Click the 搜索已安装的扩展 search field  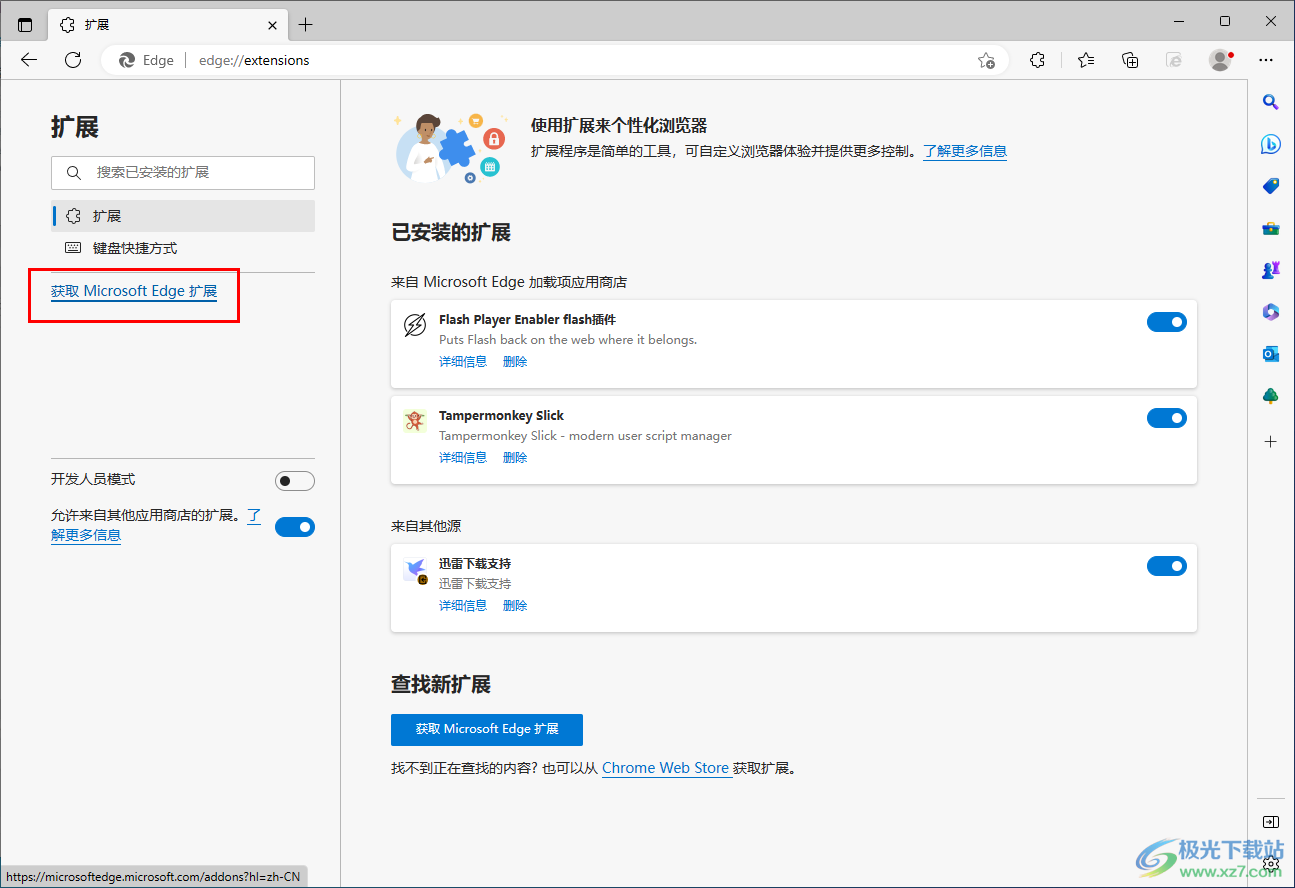(183, 173)
